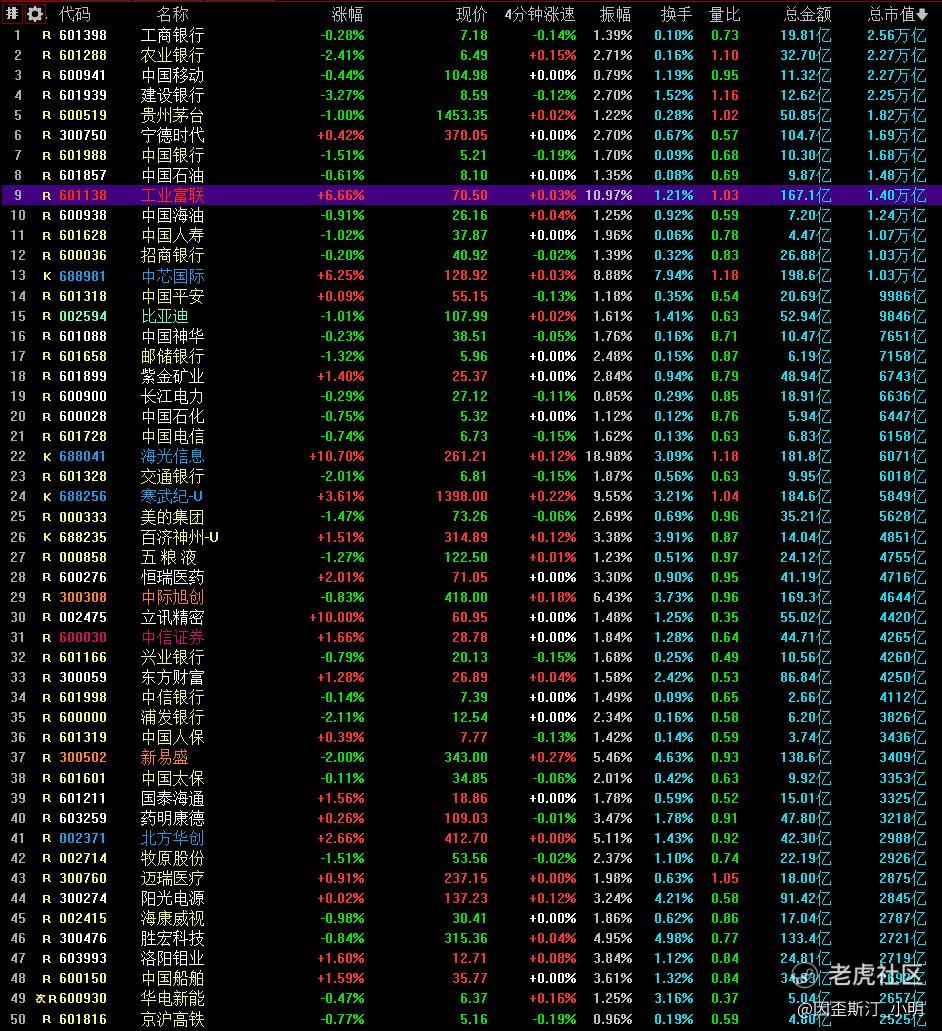The image size is (942, 1031).
Task: Click 中国海油 stock name
Action: (172, 216)
